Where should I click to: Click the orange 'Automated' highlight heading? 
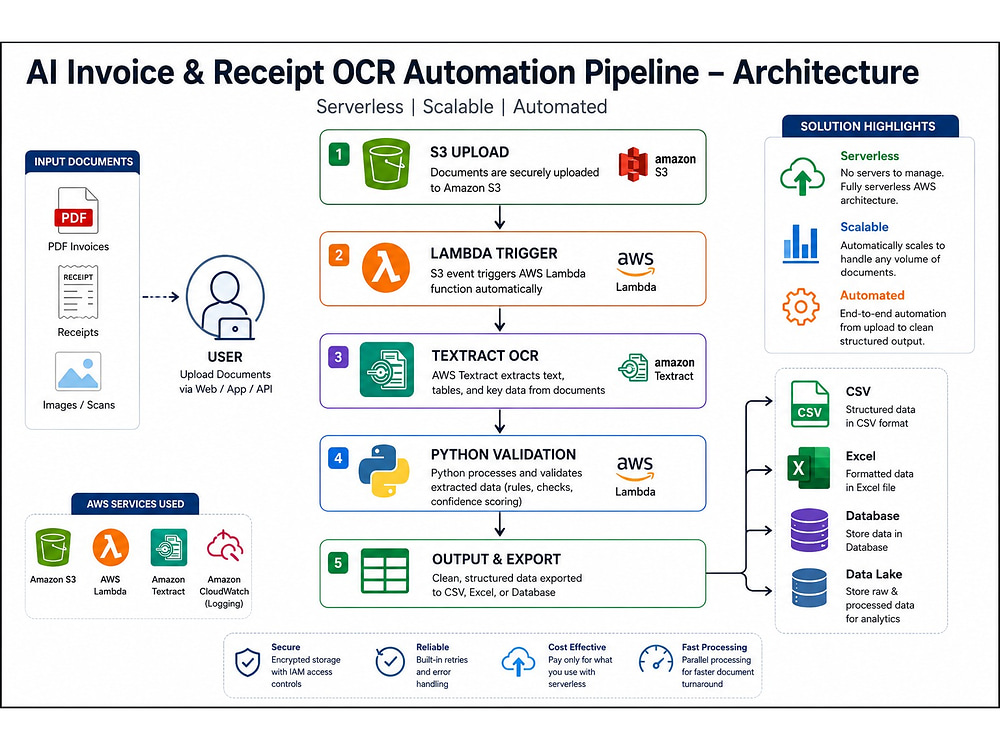pyautogui.click(x=872, y=295)
